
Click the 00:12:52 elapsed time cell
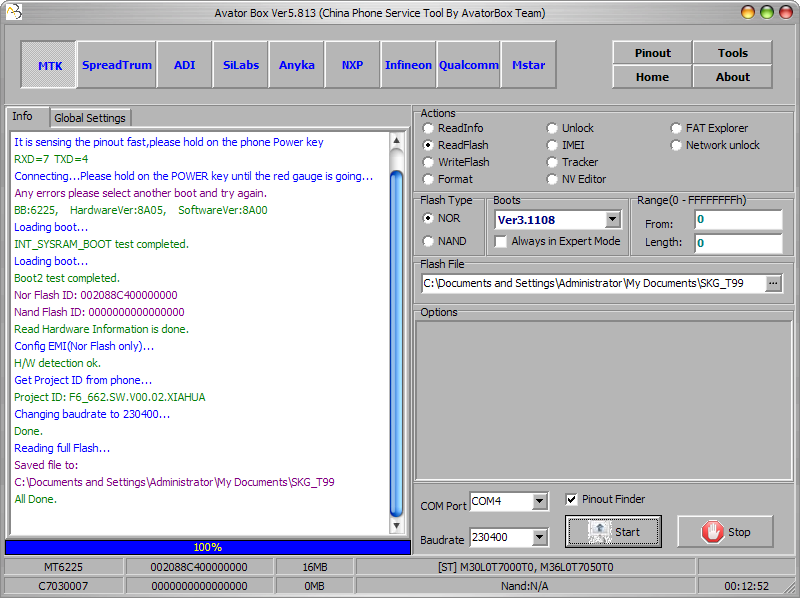[x=746, y=586]
